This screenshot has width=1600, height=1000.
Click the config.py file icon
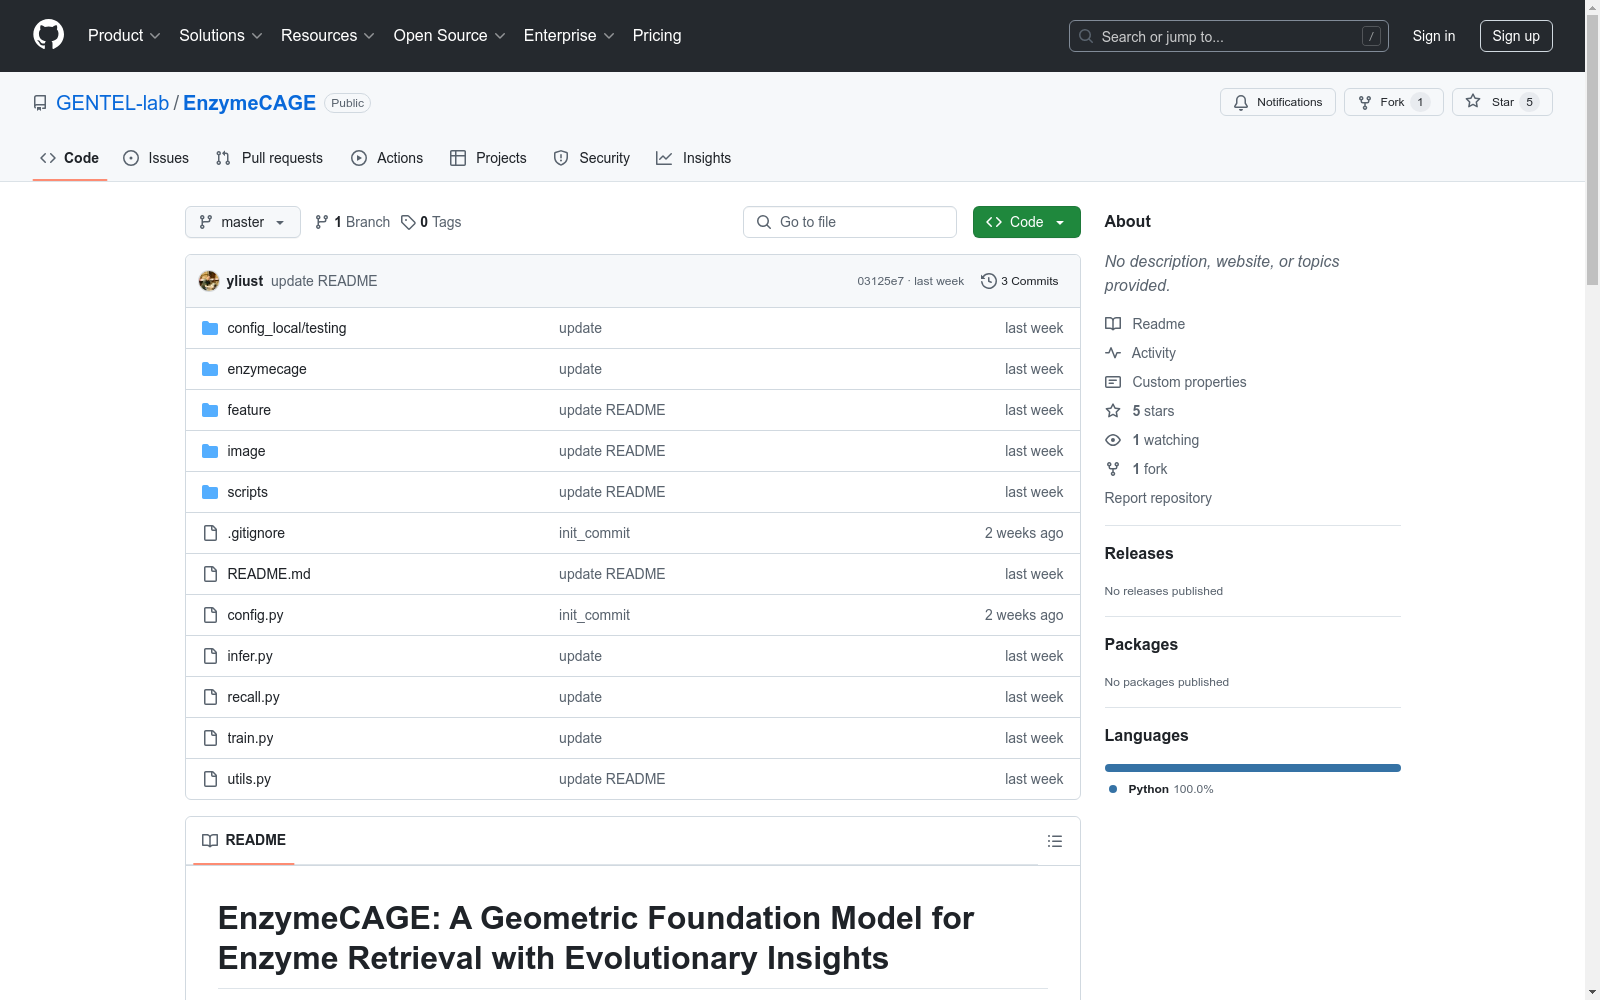[x=210, y=615]
